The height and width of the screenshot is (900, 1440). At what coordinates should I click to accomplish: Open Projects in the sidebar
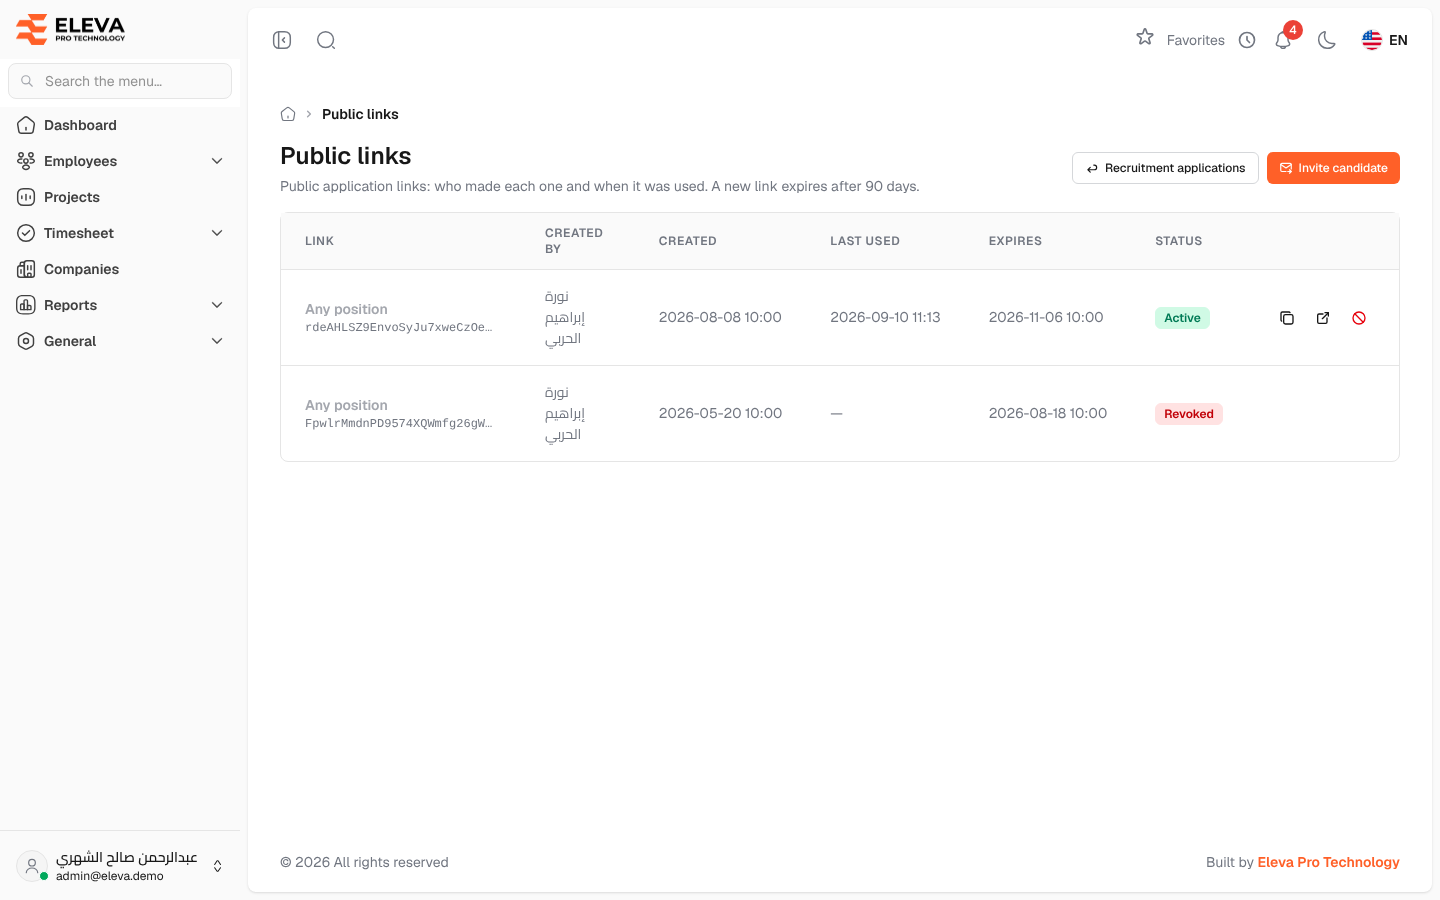(x=120, y=197)
